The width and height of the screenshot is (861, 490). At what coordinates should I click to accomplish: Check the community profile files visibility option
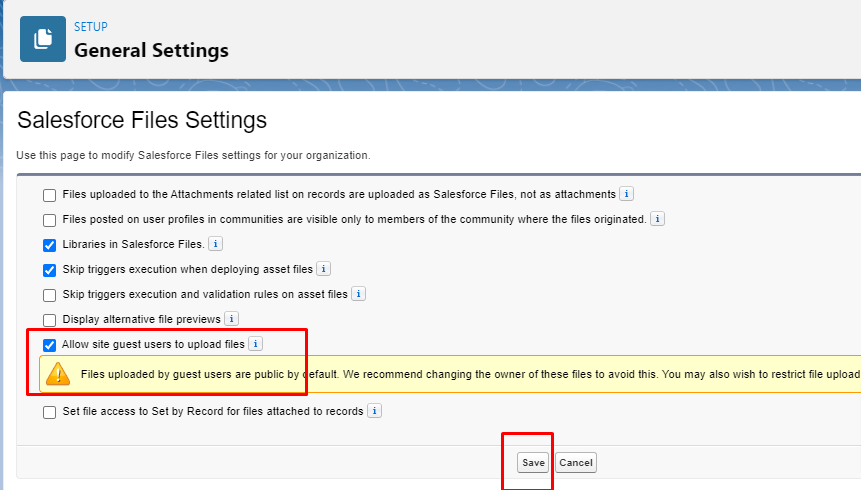(x=49, y=220)
